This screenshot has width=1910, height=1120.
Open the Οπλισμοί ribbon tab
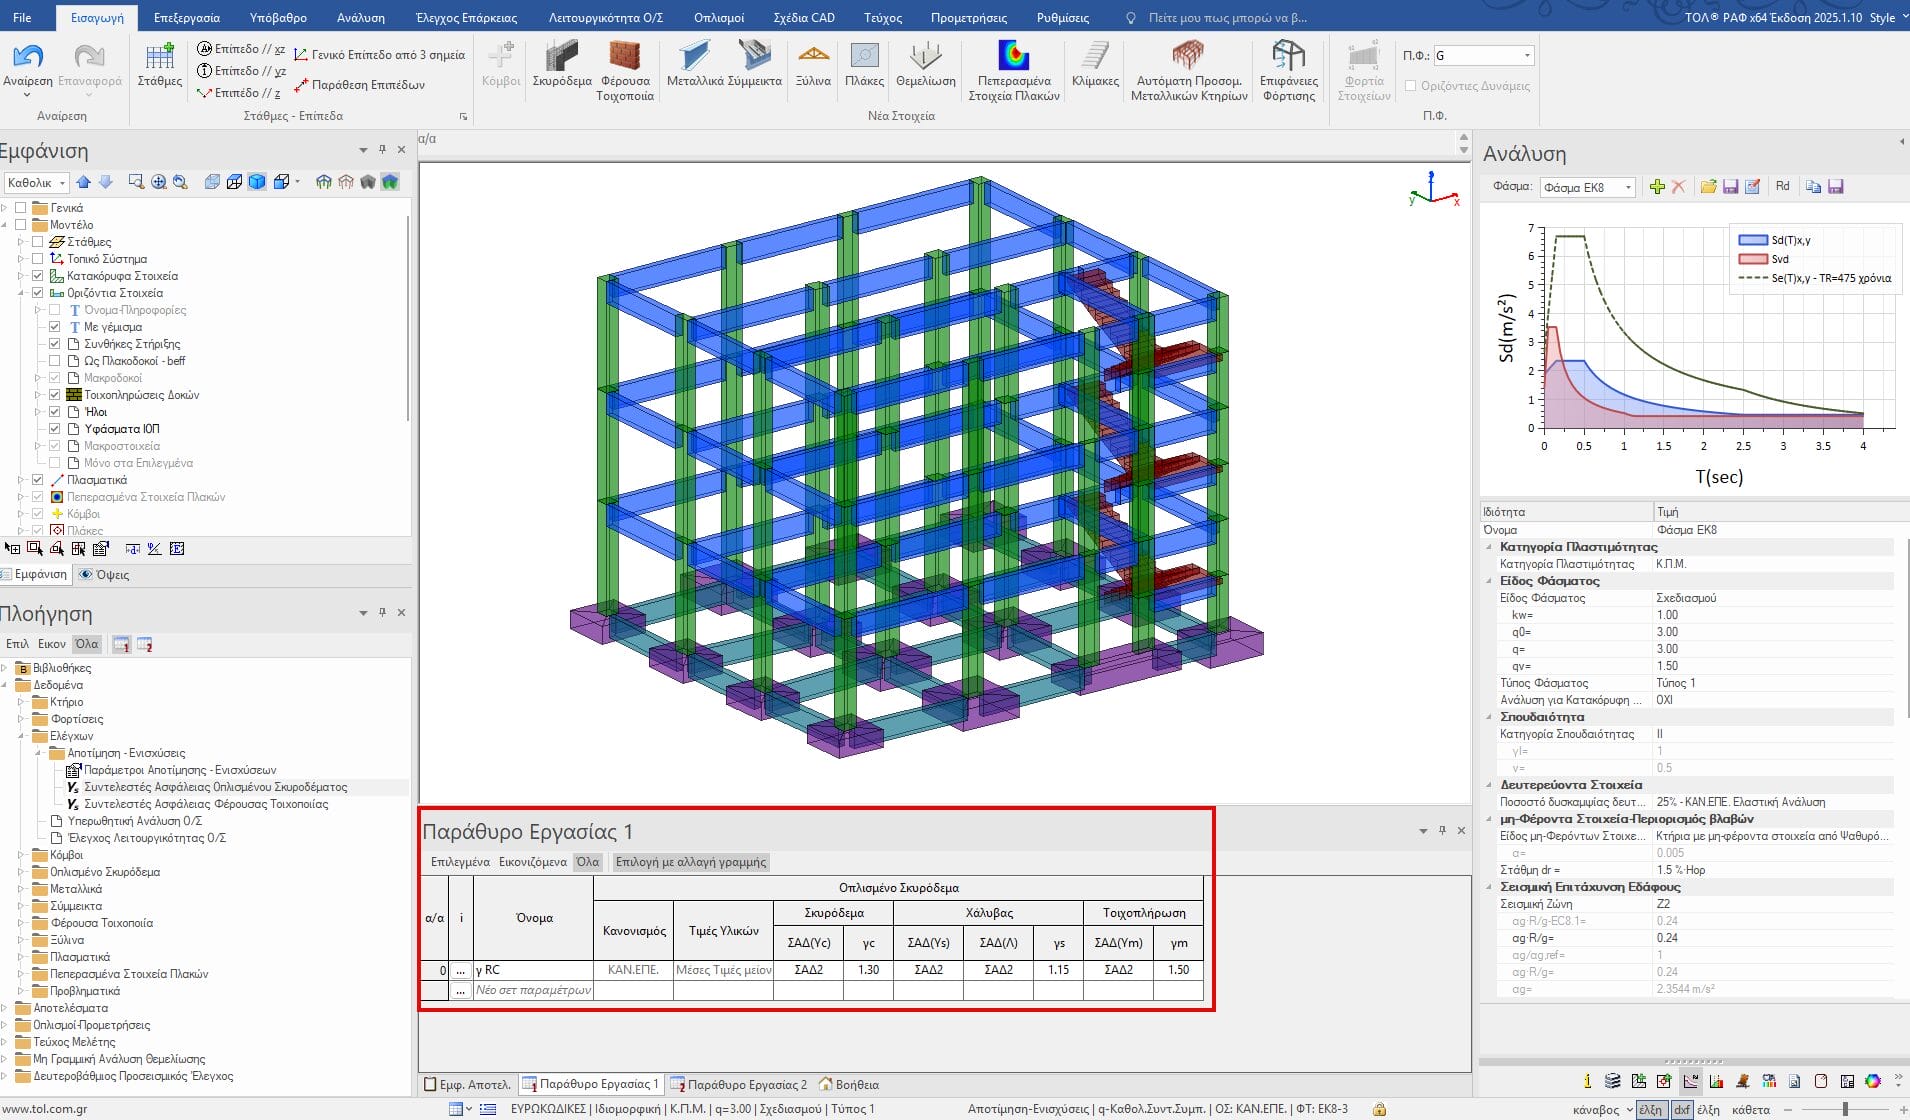click(x=718, y=18)
